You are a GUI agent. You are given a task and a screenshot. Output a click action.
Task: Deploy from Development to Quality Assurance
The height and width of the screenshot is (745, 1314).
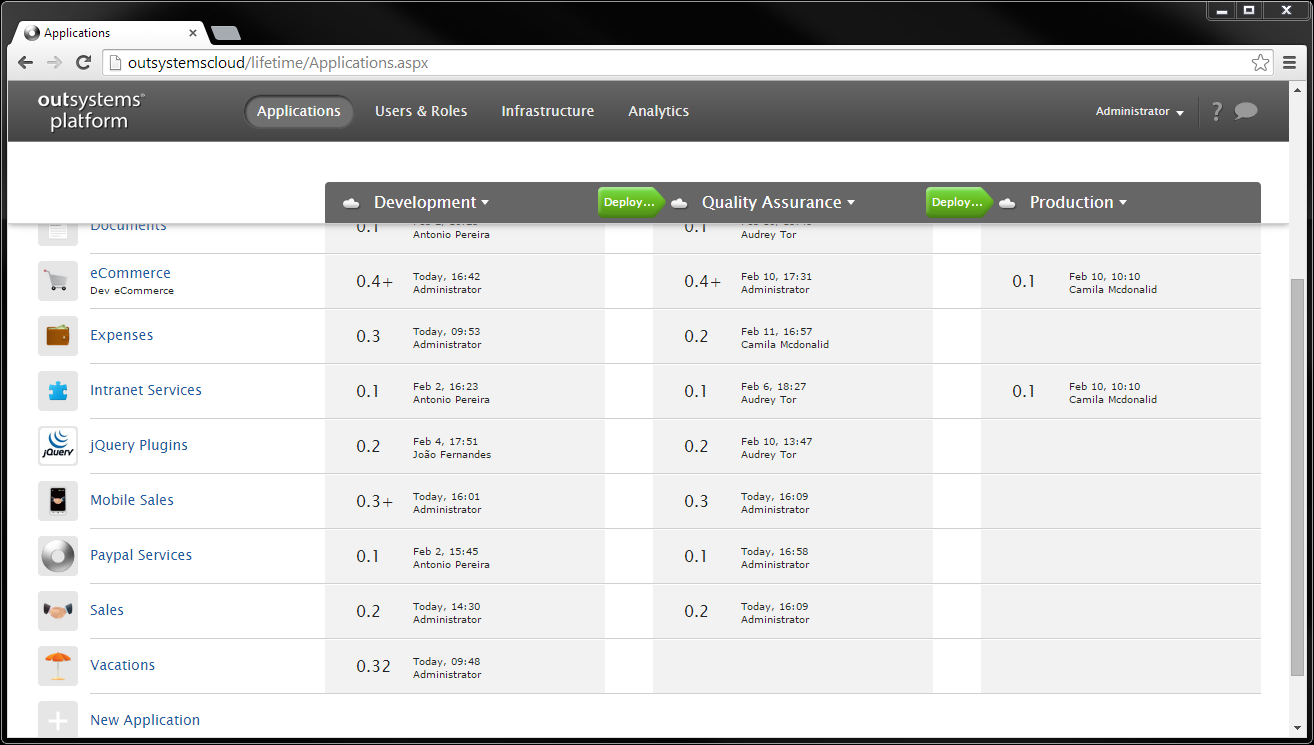[x=632, y=202]
